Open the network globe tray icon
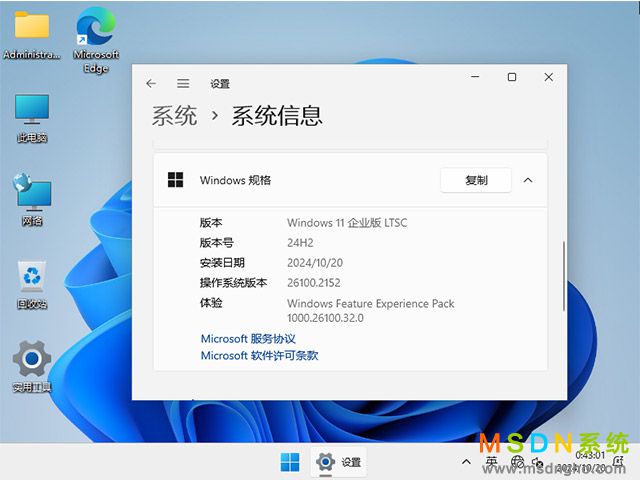The image size is (640, 480). tap(517, 462)
